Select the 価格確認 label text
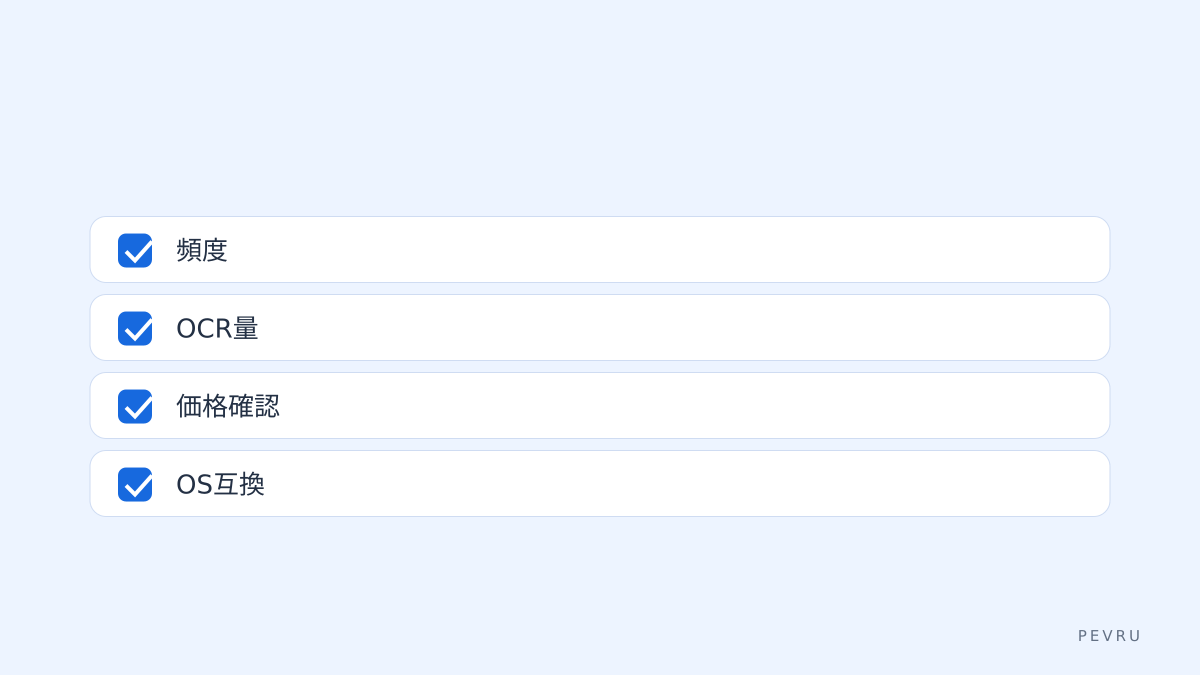Image resolution: width=1200 pixels, height=675 pixels. point(228,406)
